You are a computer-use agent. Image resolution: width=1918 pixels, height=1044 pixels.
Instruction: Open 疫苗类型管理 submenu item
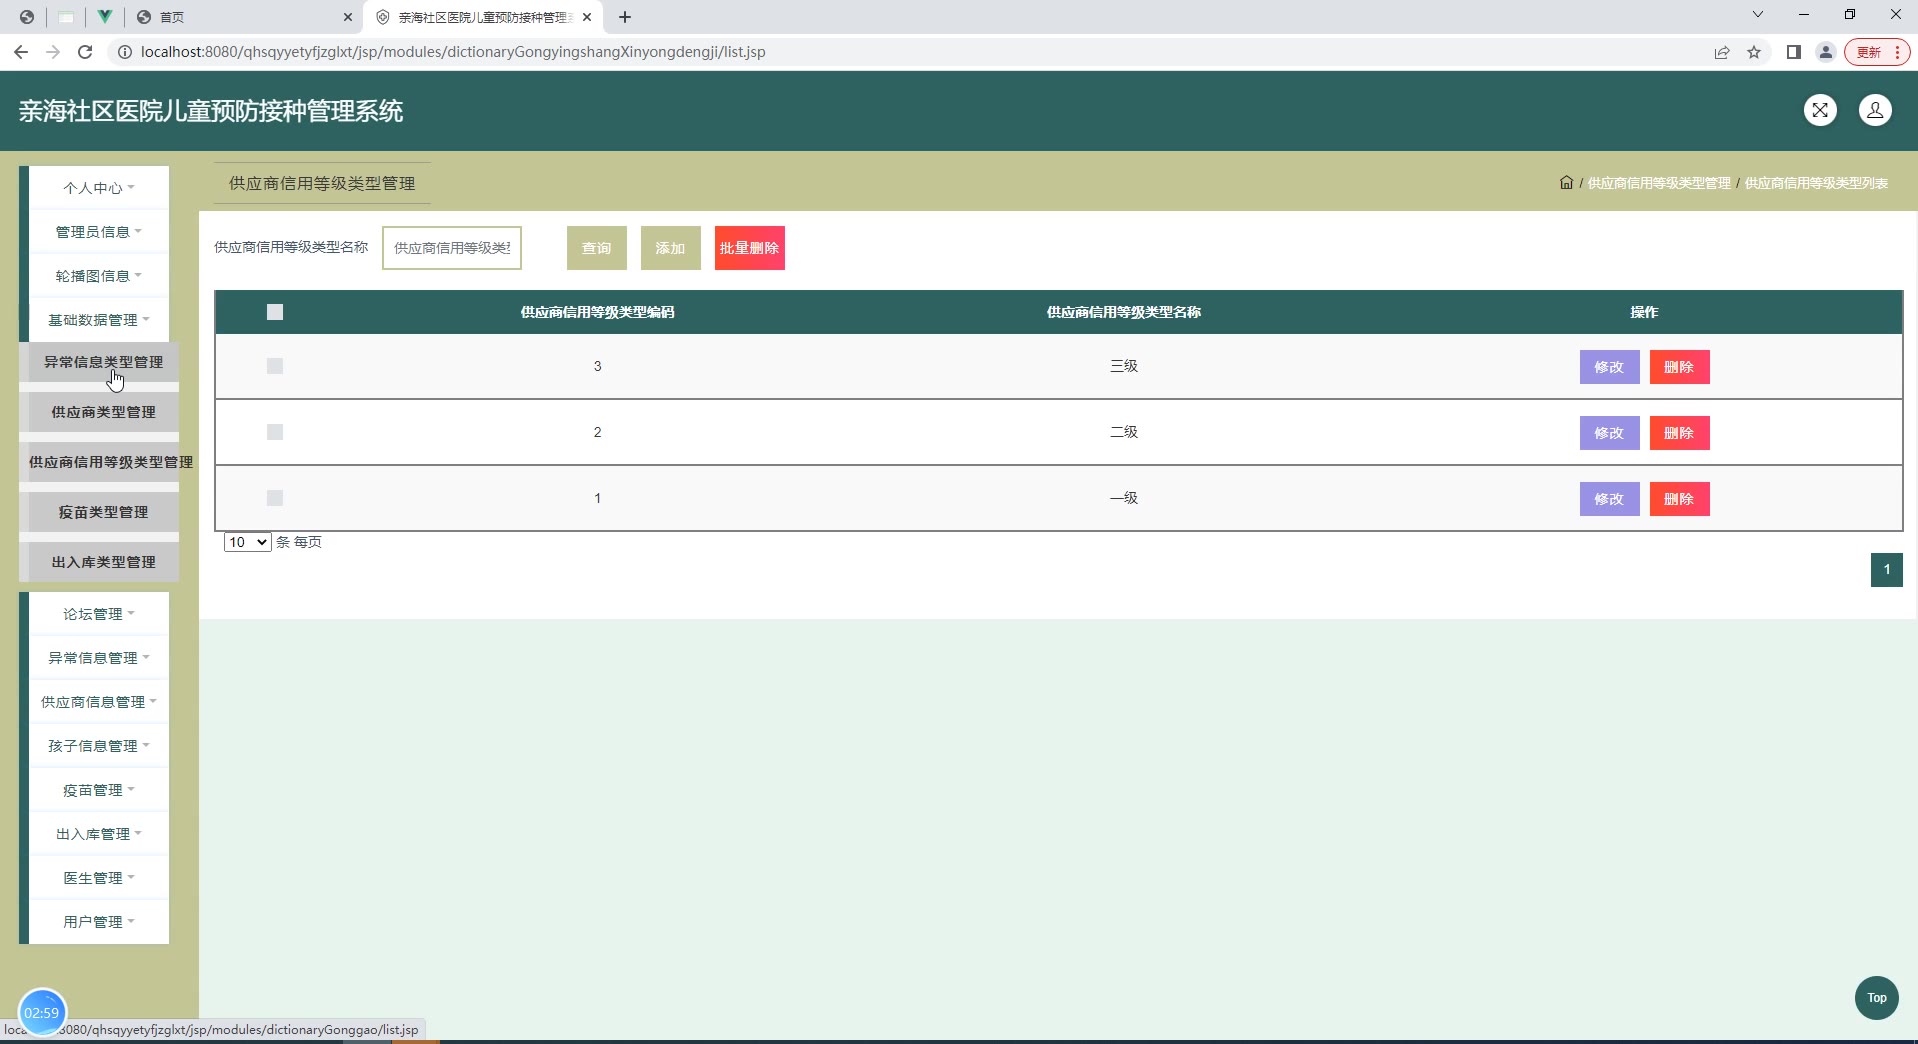103,512
